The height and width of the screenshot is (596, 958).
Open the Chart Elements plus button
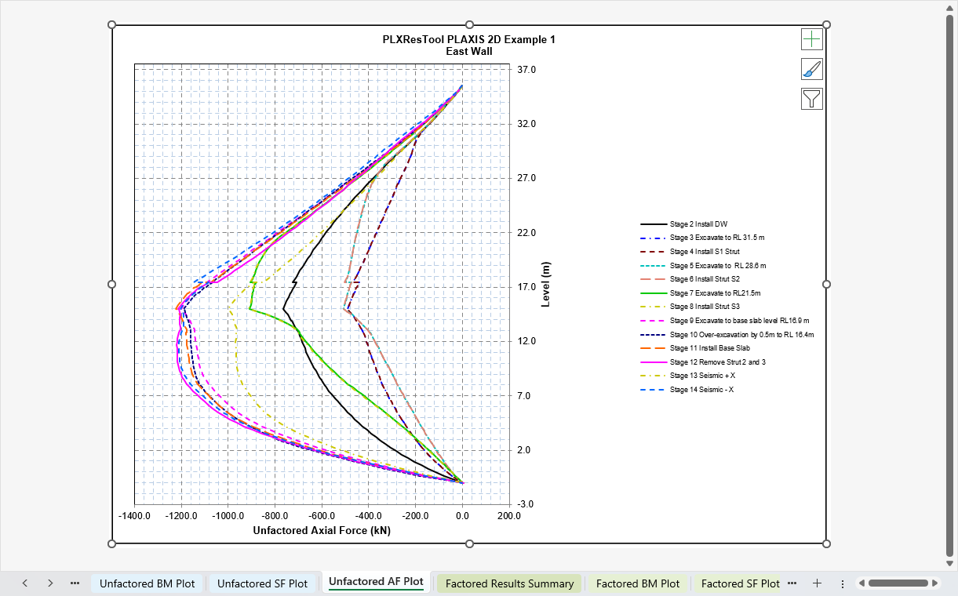click(x=811, y=39)
